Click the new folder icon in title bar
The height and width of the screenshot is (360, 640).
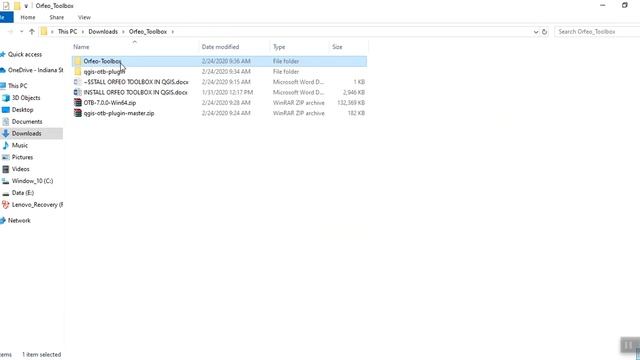coord(17,6)
